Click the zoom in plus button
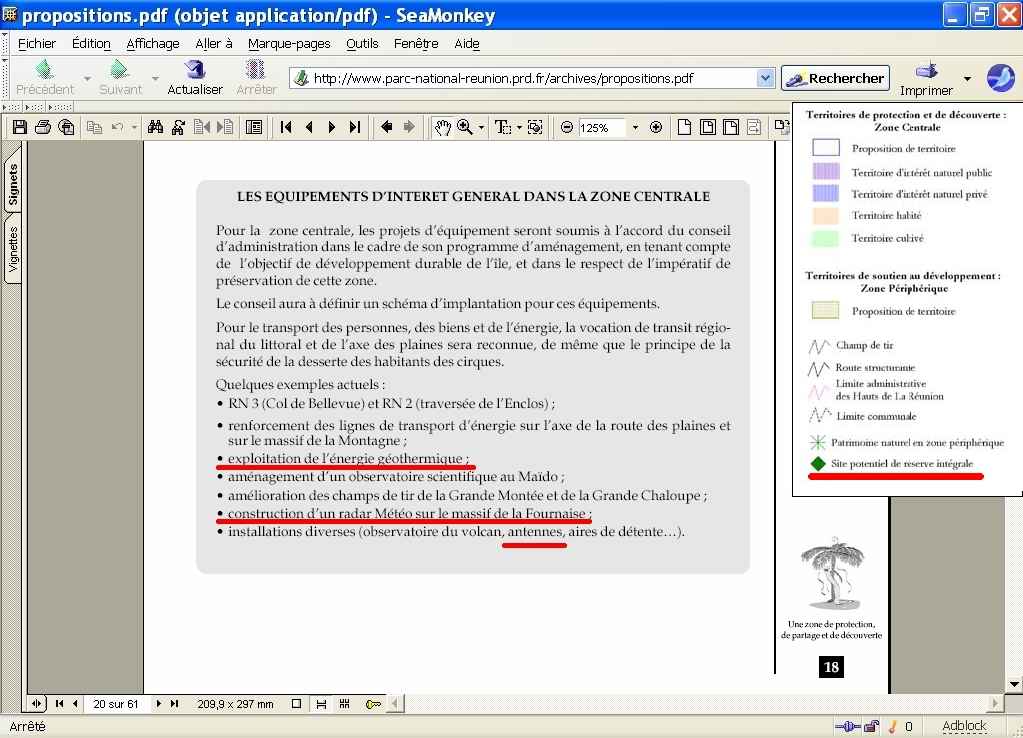Viewport: 1023px width, 738px height. click(x=656, y=127)
